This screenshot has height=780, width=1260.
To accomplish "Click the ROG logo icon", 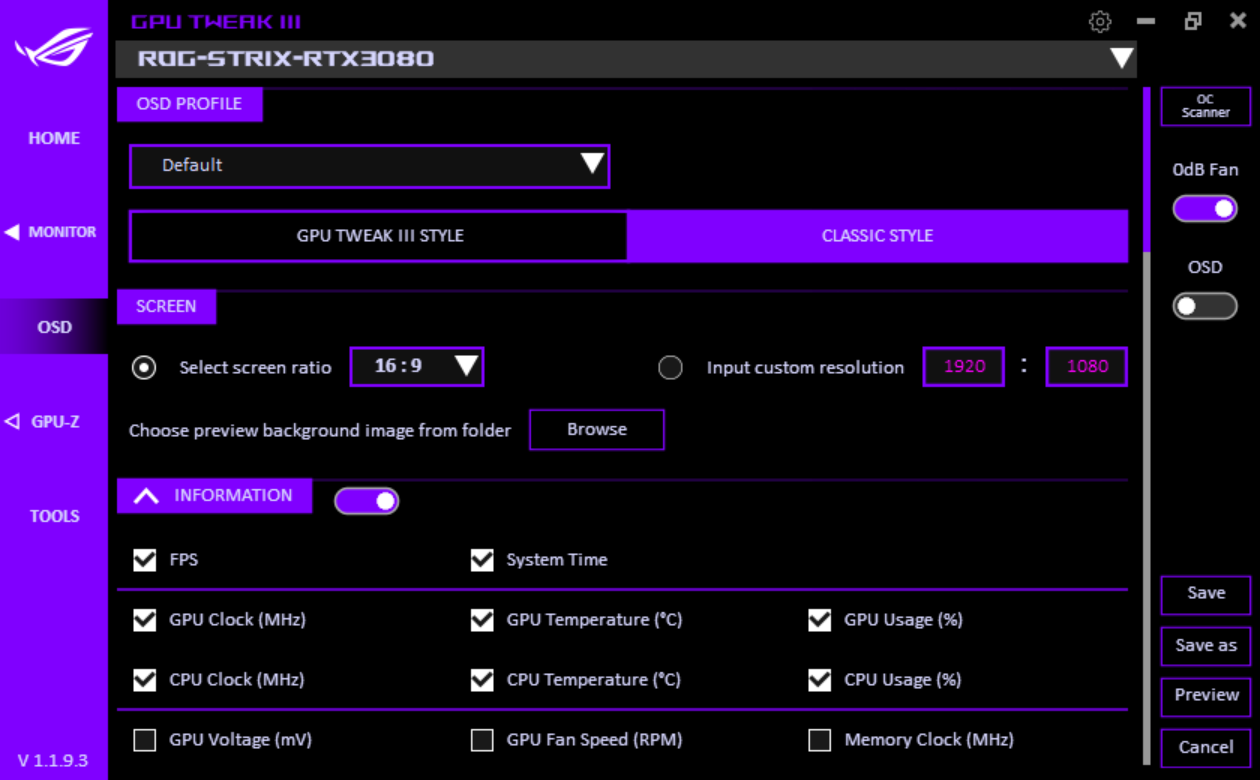I will coord(54,47).
